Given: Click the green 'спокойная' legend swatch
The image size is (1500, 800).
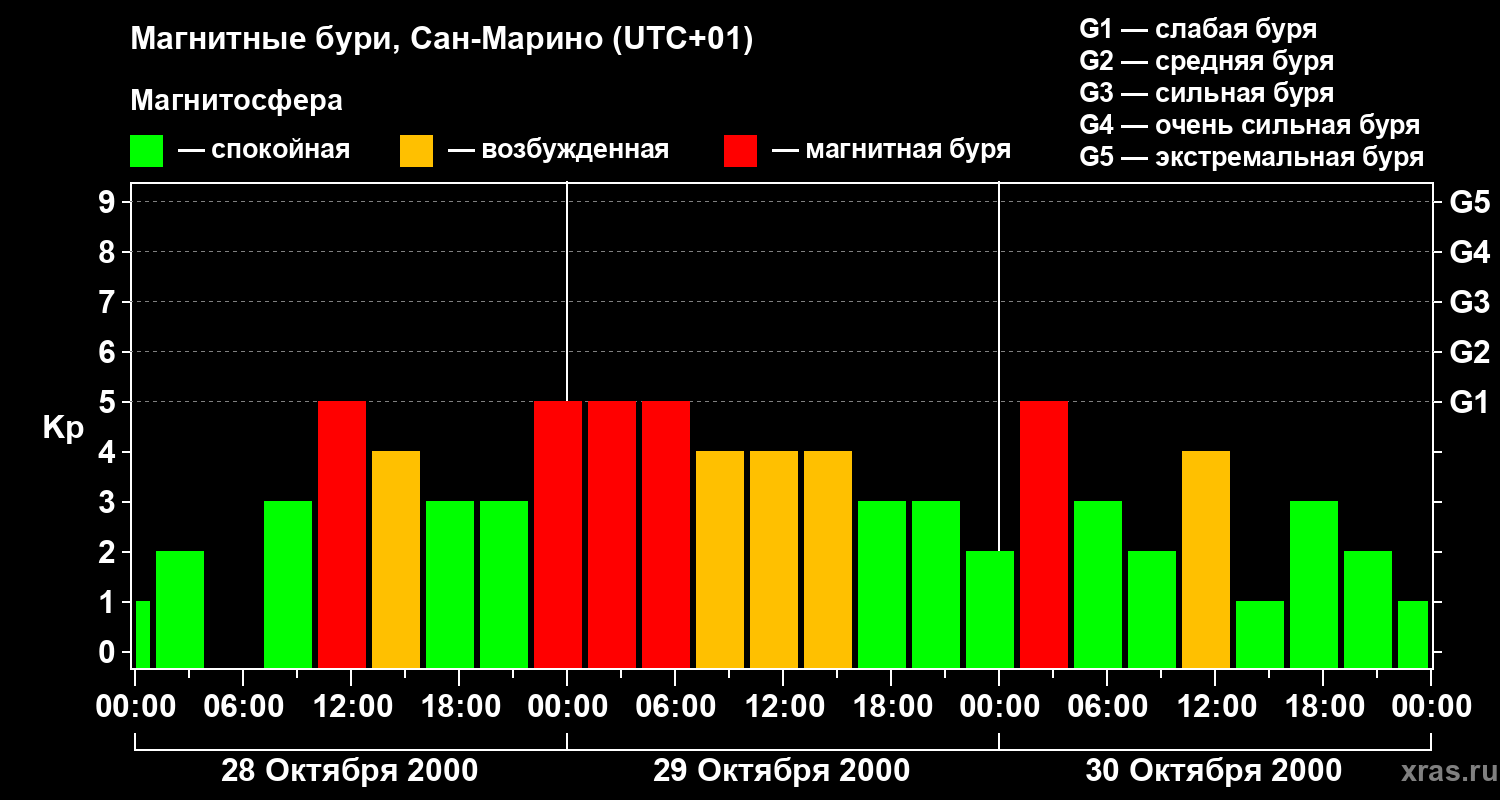Looking at the screenshot, I should (147, 150).
